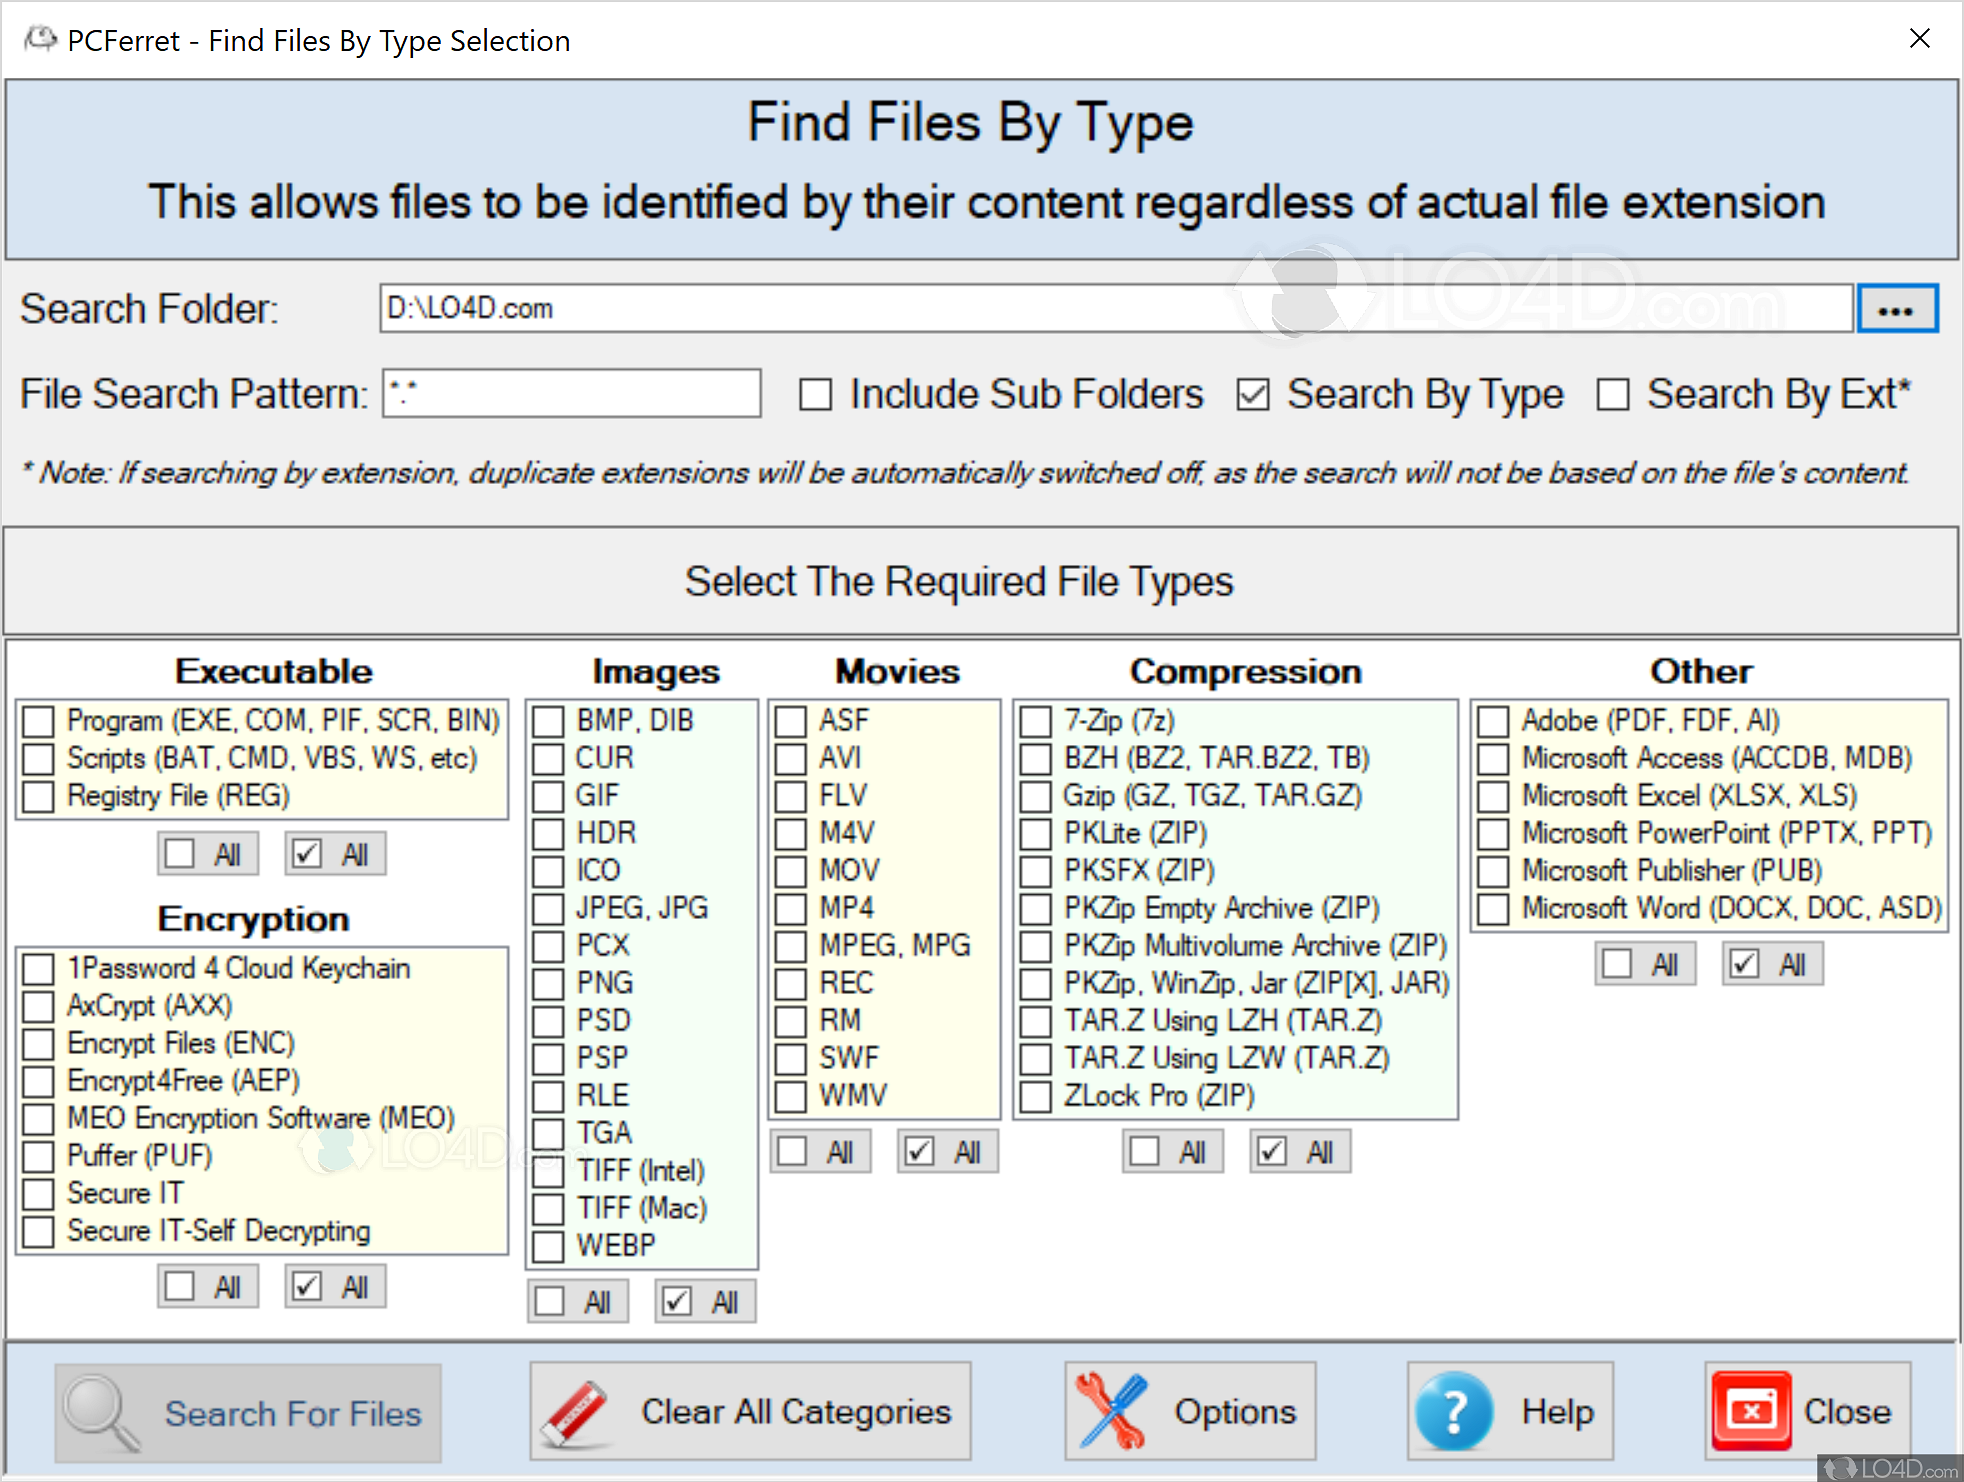Viewport: 1964px width, 1482px height.
Task: Click the Close button label
Action: pos(1847,1411)
